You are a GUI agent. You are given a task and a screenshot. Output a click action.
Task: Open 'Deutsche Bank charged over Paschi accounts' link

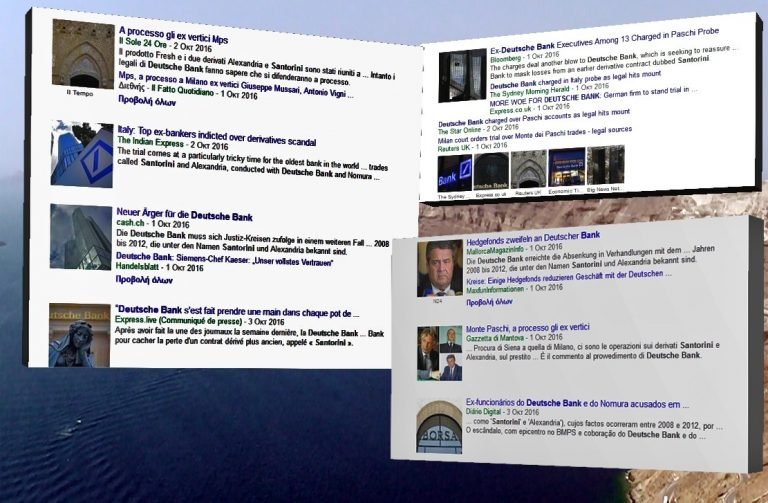tap(534, 118)
